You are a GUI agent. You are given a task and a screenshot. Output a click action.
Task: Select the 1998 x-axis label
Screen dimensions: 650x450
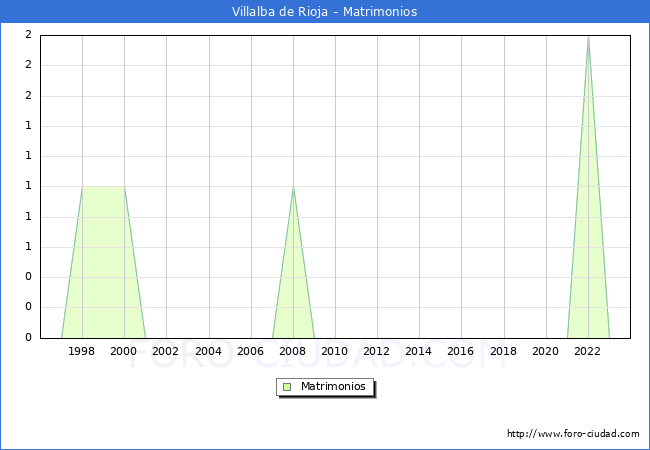(x=81, y=351)
